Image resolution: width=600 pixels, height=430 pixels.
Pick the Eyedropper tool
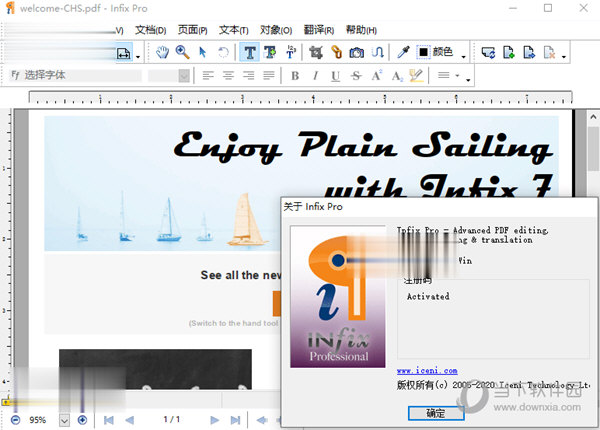point(403,52)
